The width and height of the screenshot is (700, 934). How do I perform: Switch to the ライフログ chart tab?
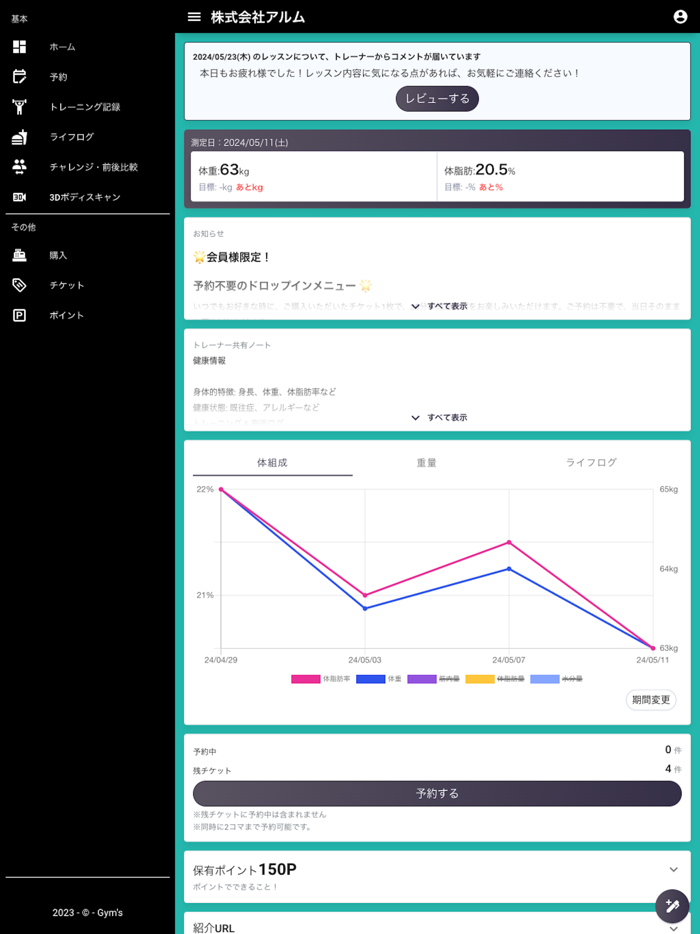pos(591,463)
